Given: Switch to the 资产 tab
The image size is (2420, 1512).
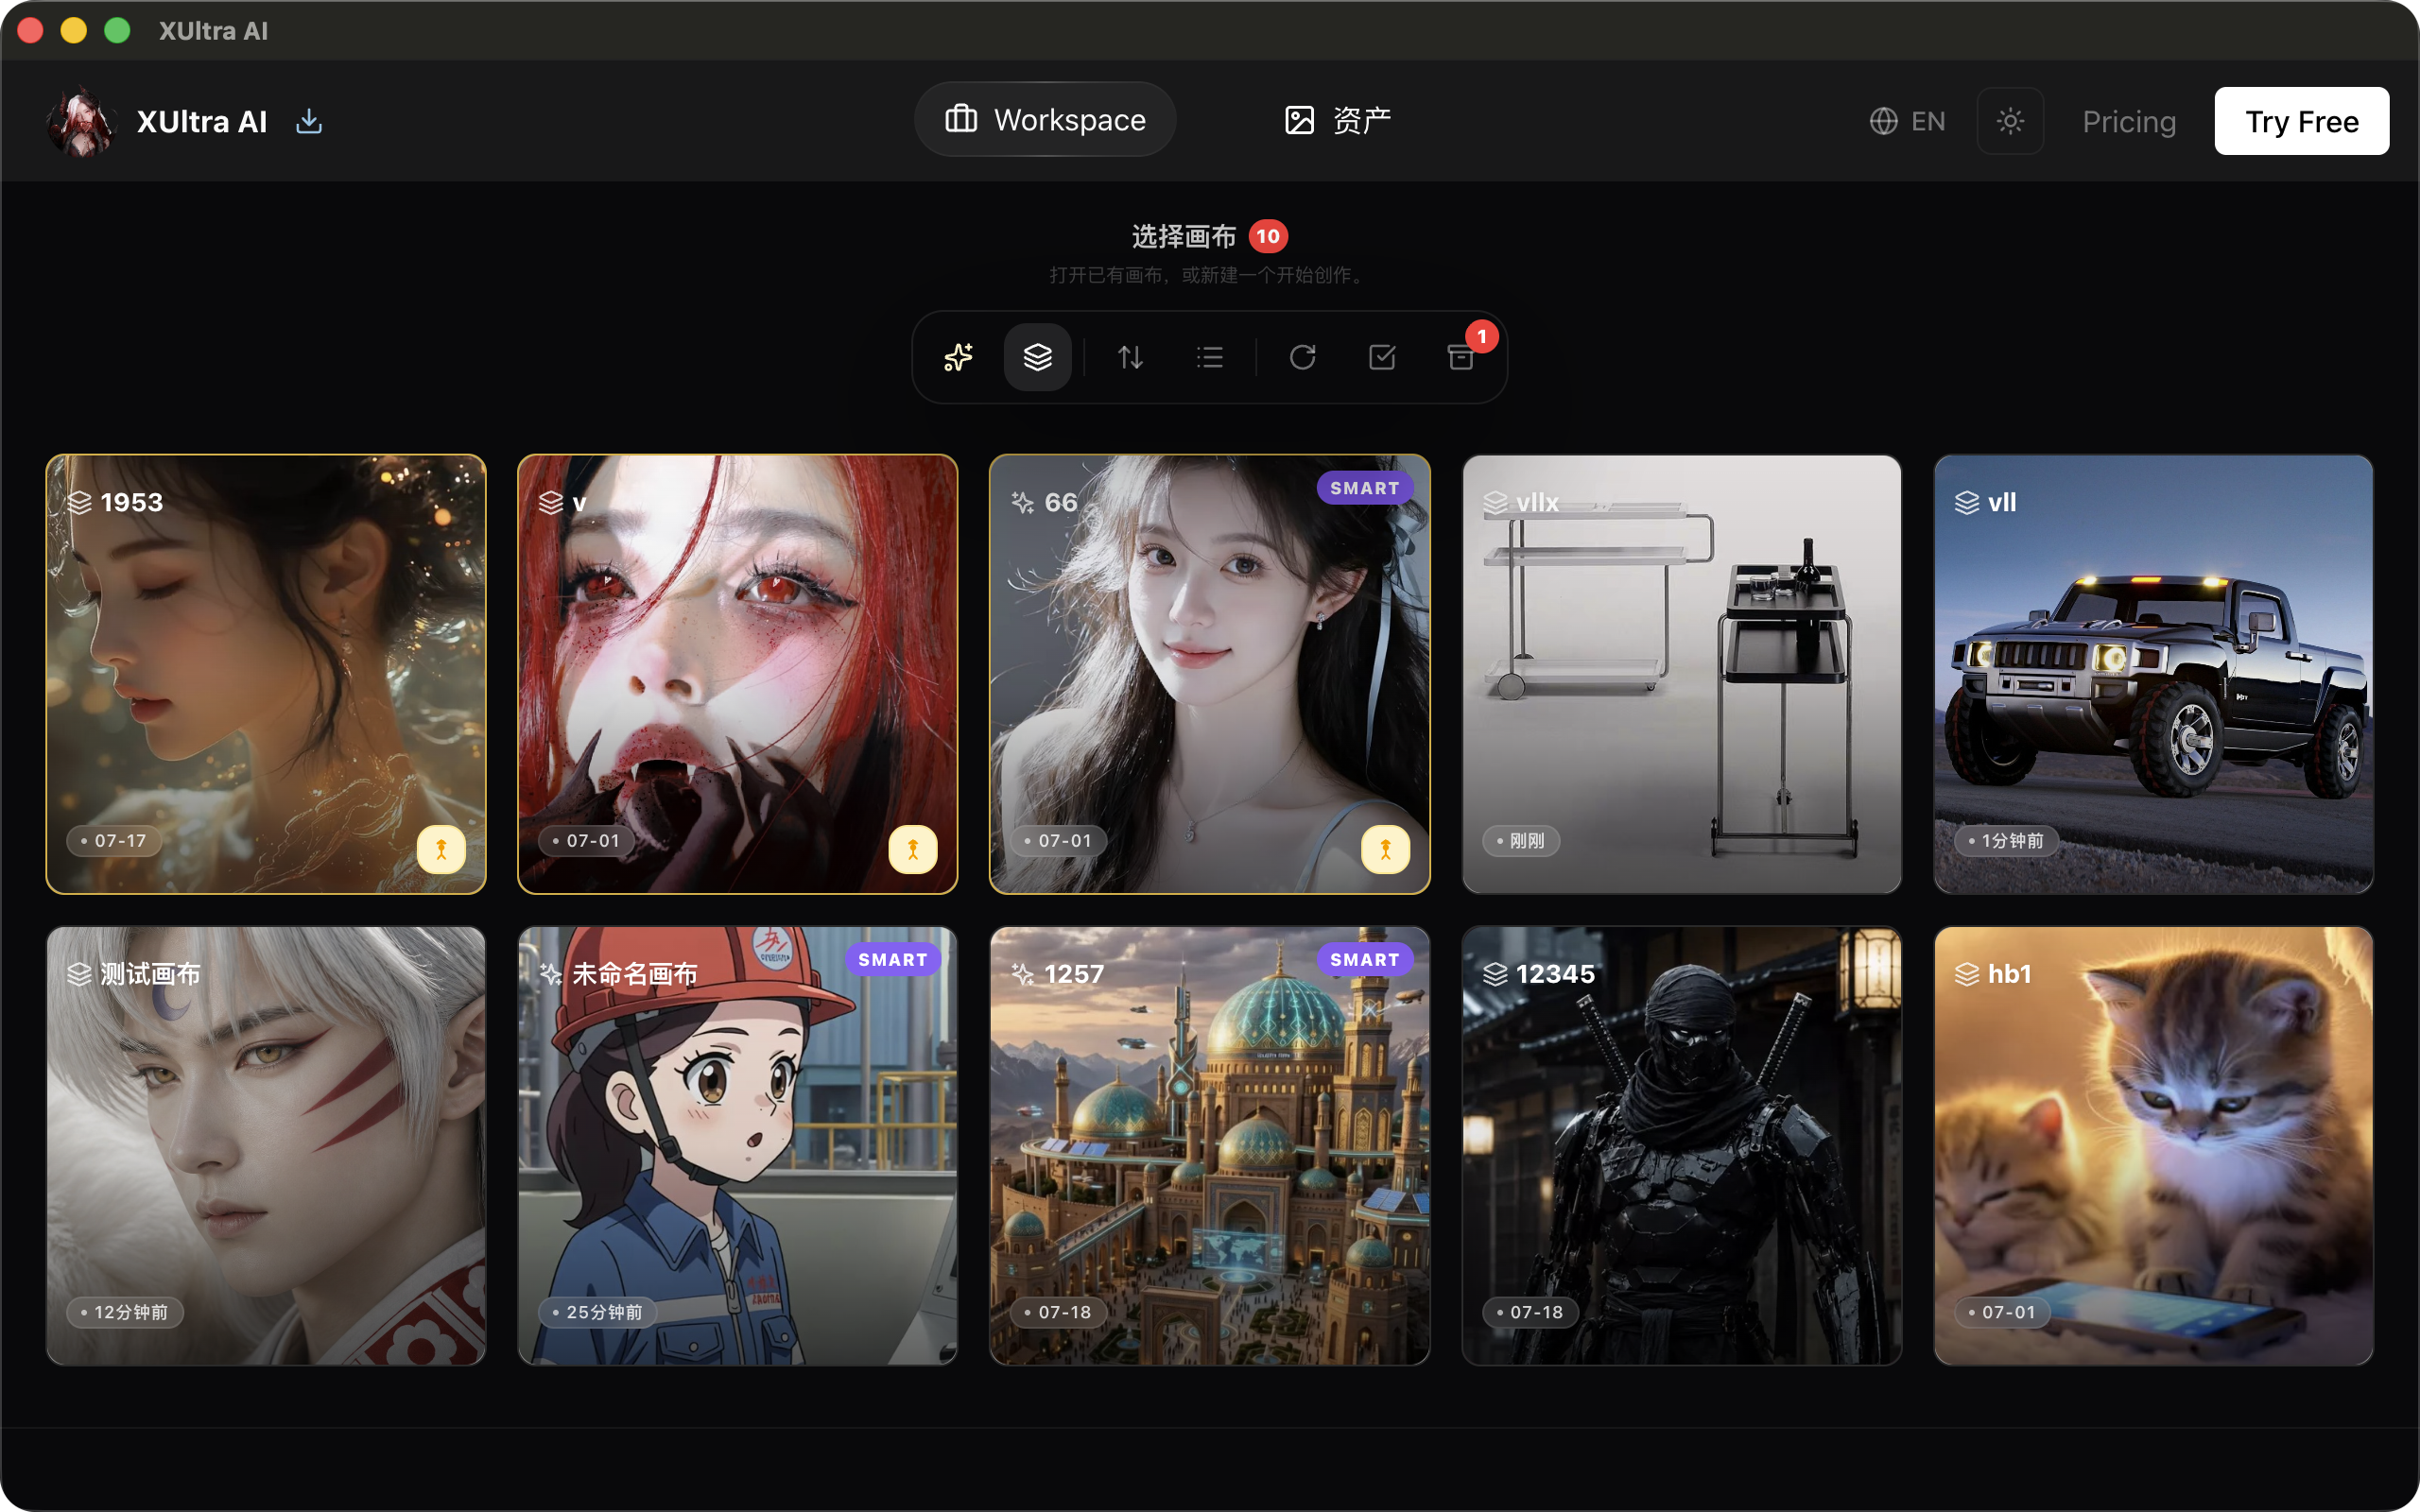Looking at the screenshot, I should (1337, 120).
